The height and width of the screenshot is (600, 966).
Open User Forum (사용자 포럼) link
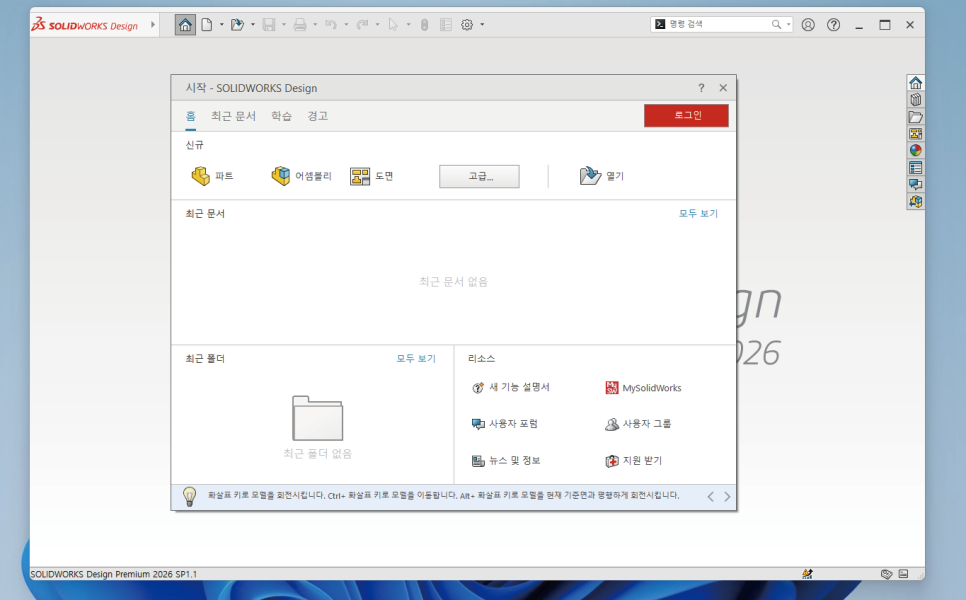pyautogui.click(x=505, y=424)
